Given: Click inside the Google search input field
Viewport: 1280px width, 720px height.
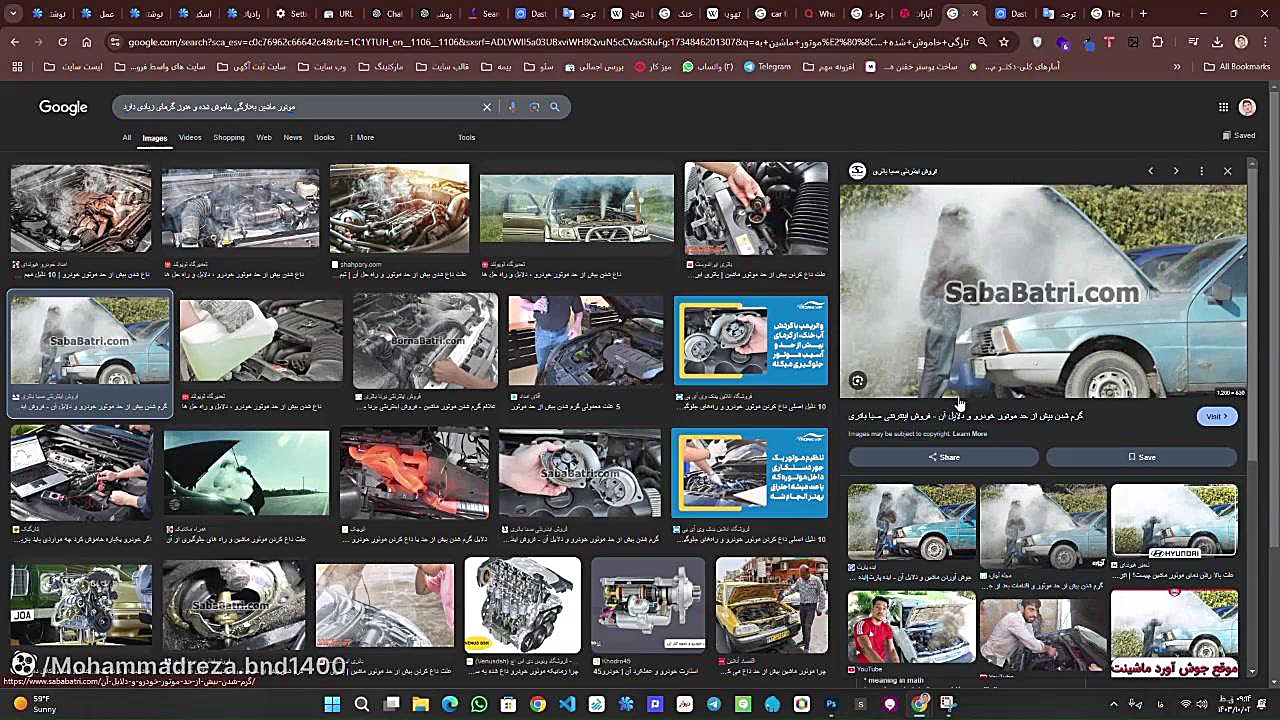Looking at the screenshot, I should click(x=300, y=107).
